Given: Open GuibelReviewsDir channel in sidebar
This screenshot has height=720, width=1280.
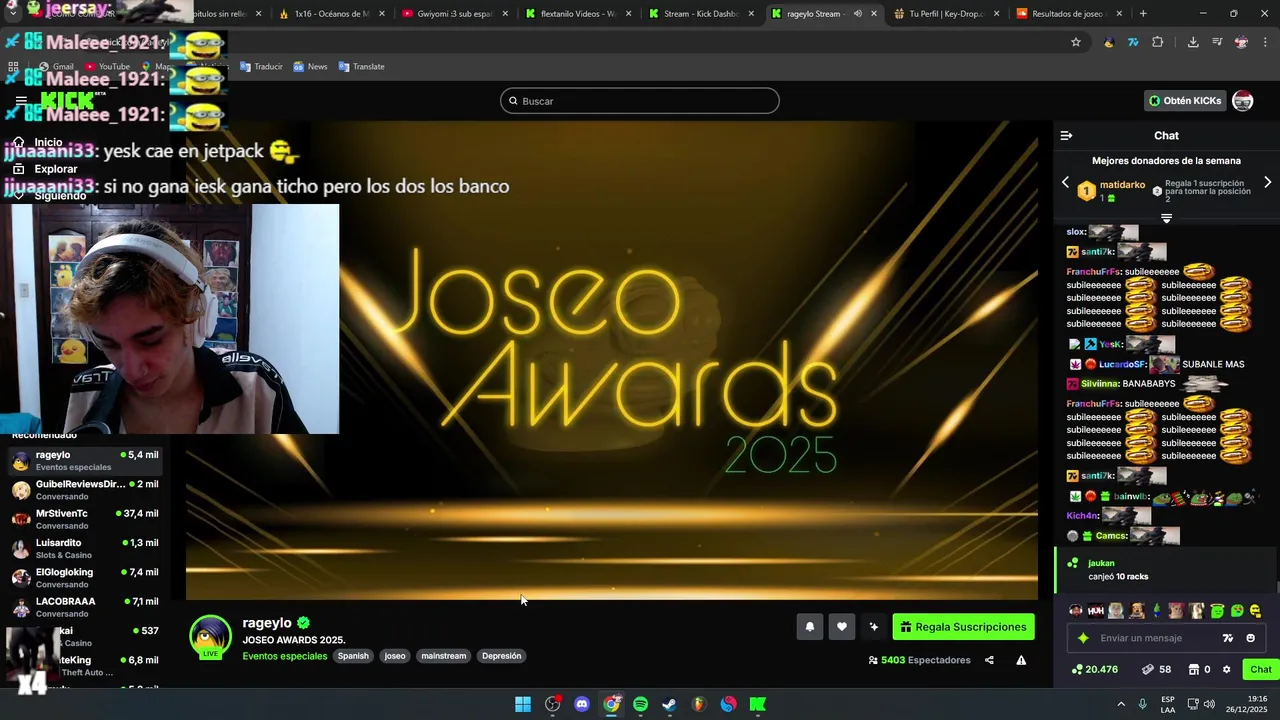Looking at the screenshot, I should coord(85,490).
